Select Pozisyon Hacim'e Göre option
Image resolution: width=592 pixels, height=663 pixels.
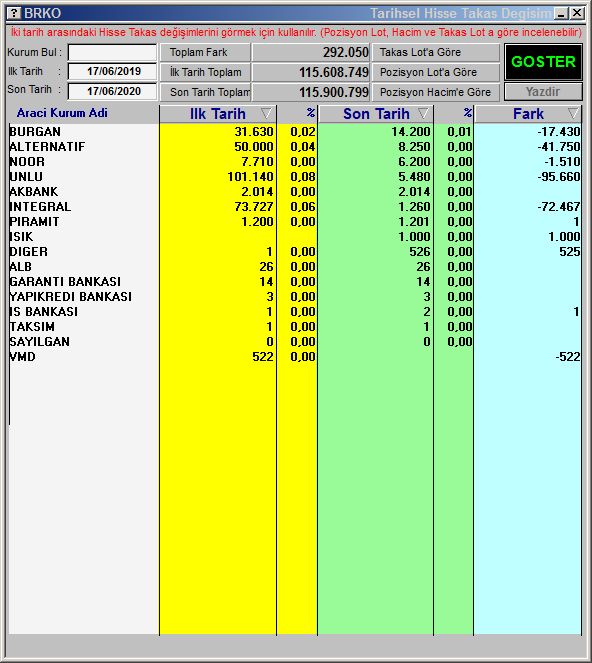(x=436, y=92)
